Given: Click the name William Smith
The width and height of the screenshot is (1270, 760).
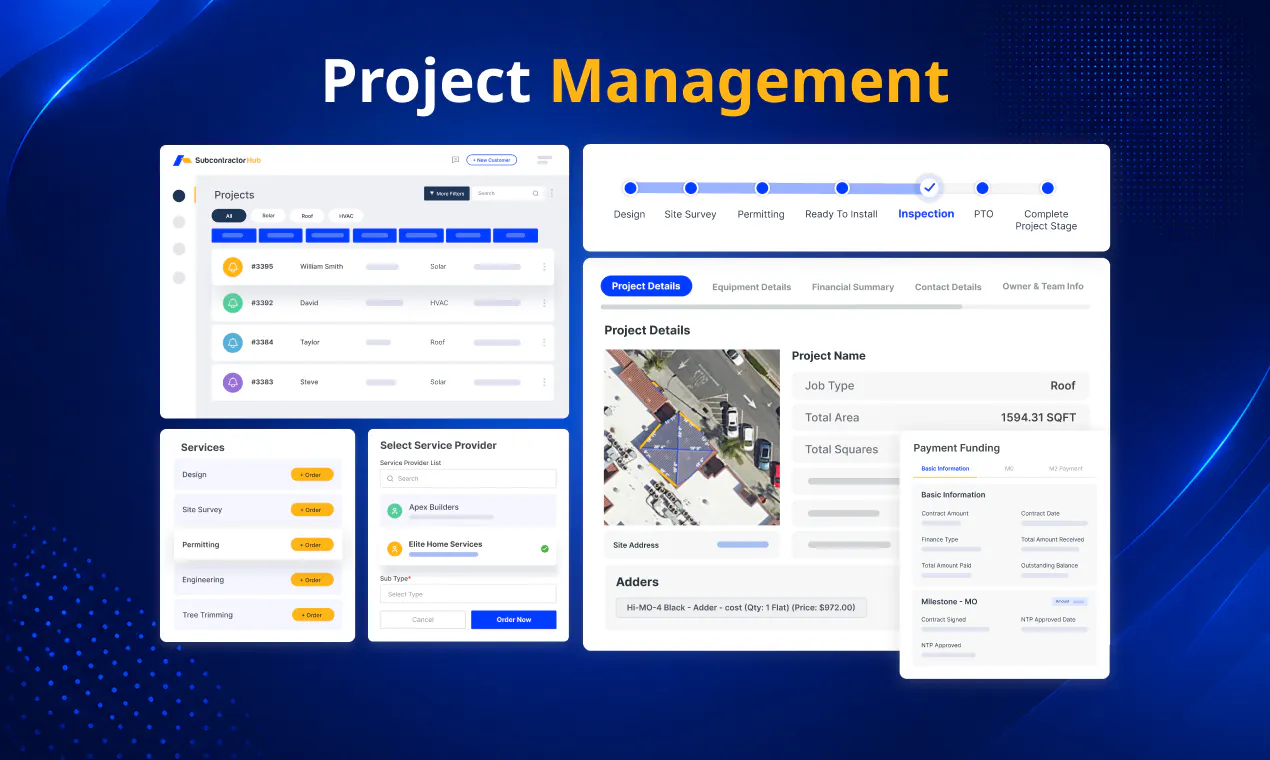Looking at the screenshot, I should coord(321,267).
